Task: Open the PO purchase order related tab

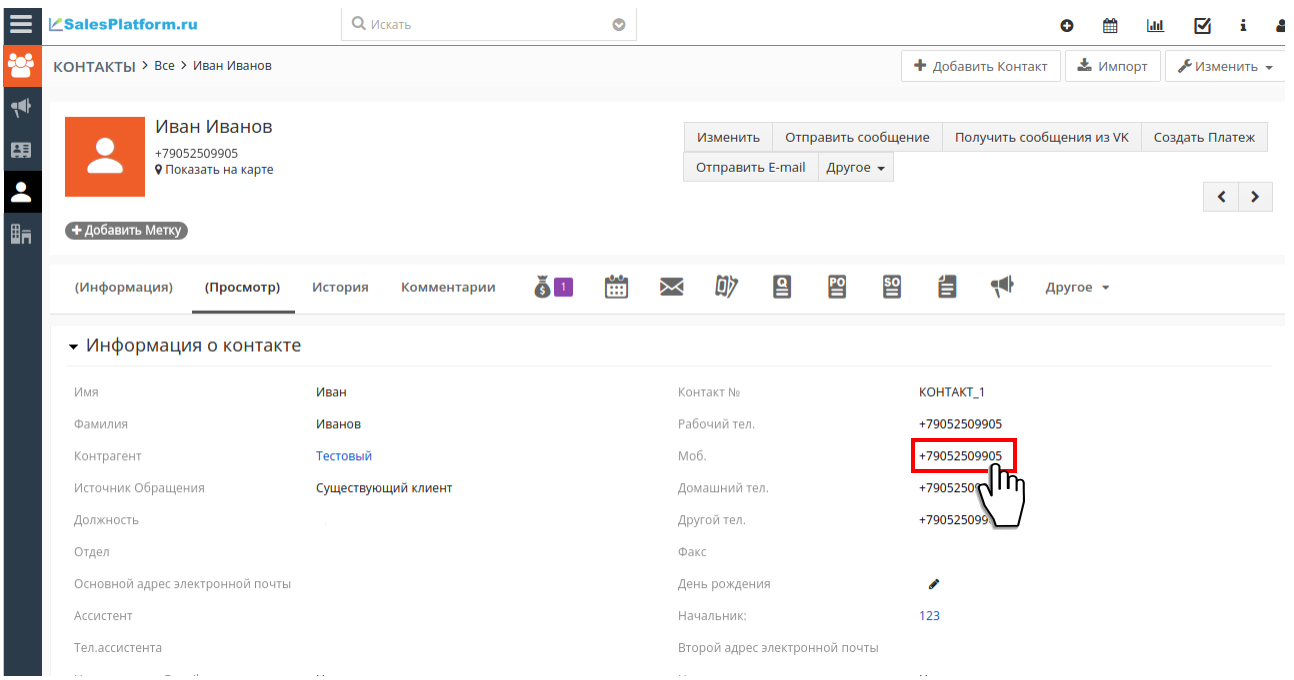Action: (837, 287)
